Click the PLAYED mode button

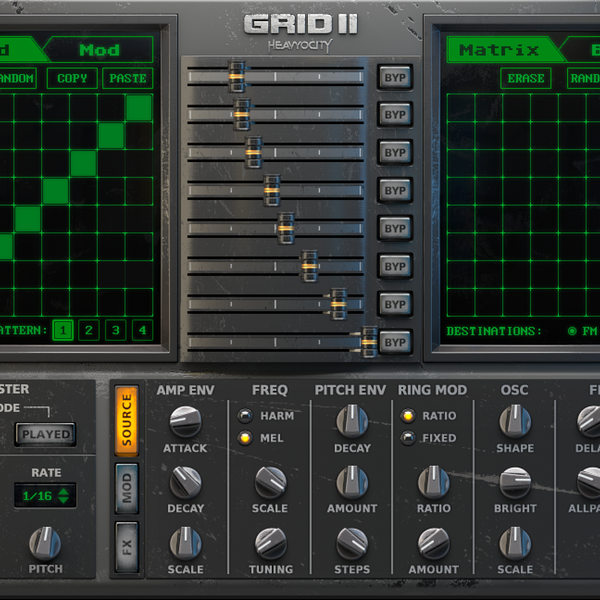pyautogui.click(x=46, y=434)
